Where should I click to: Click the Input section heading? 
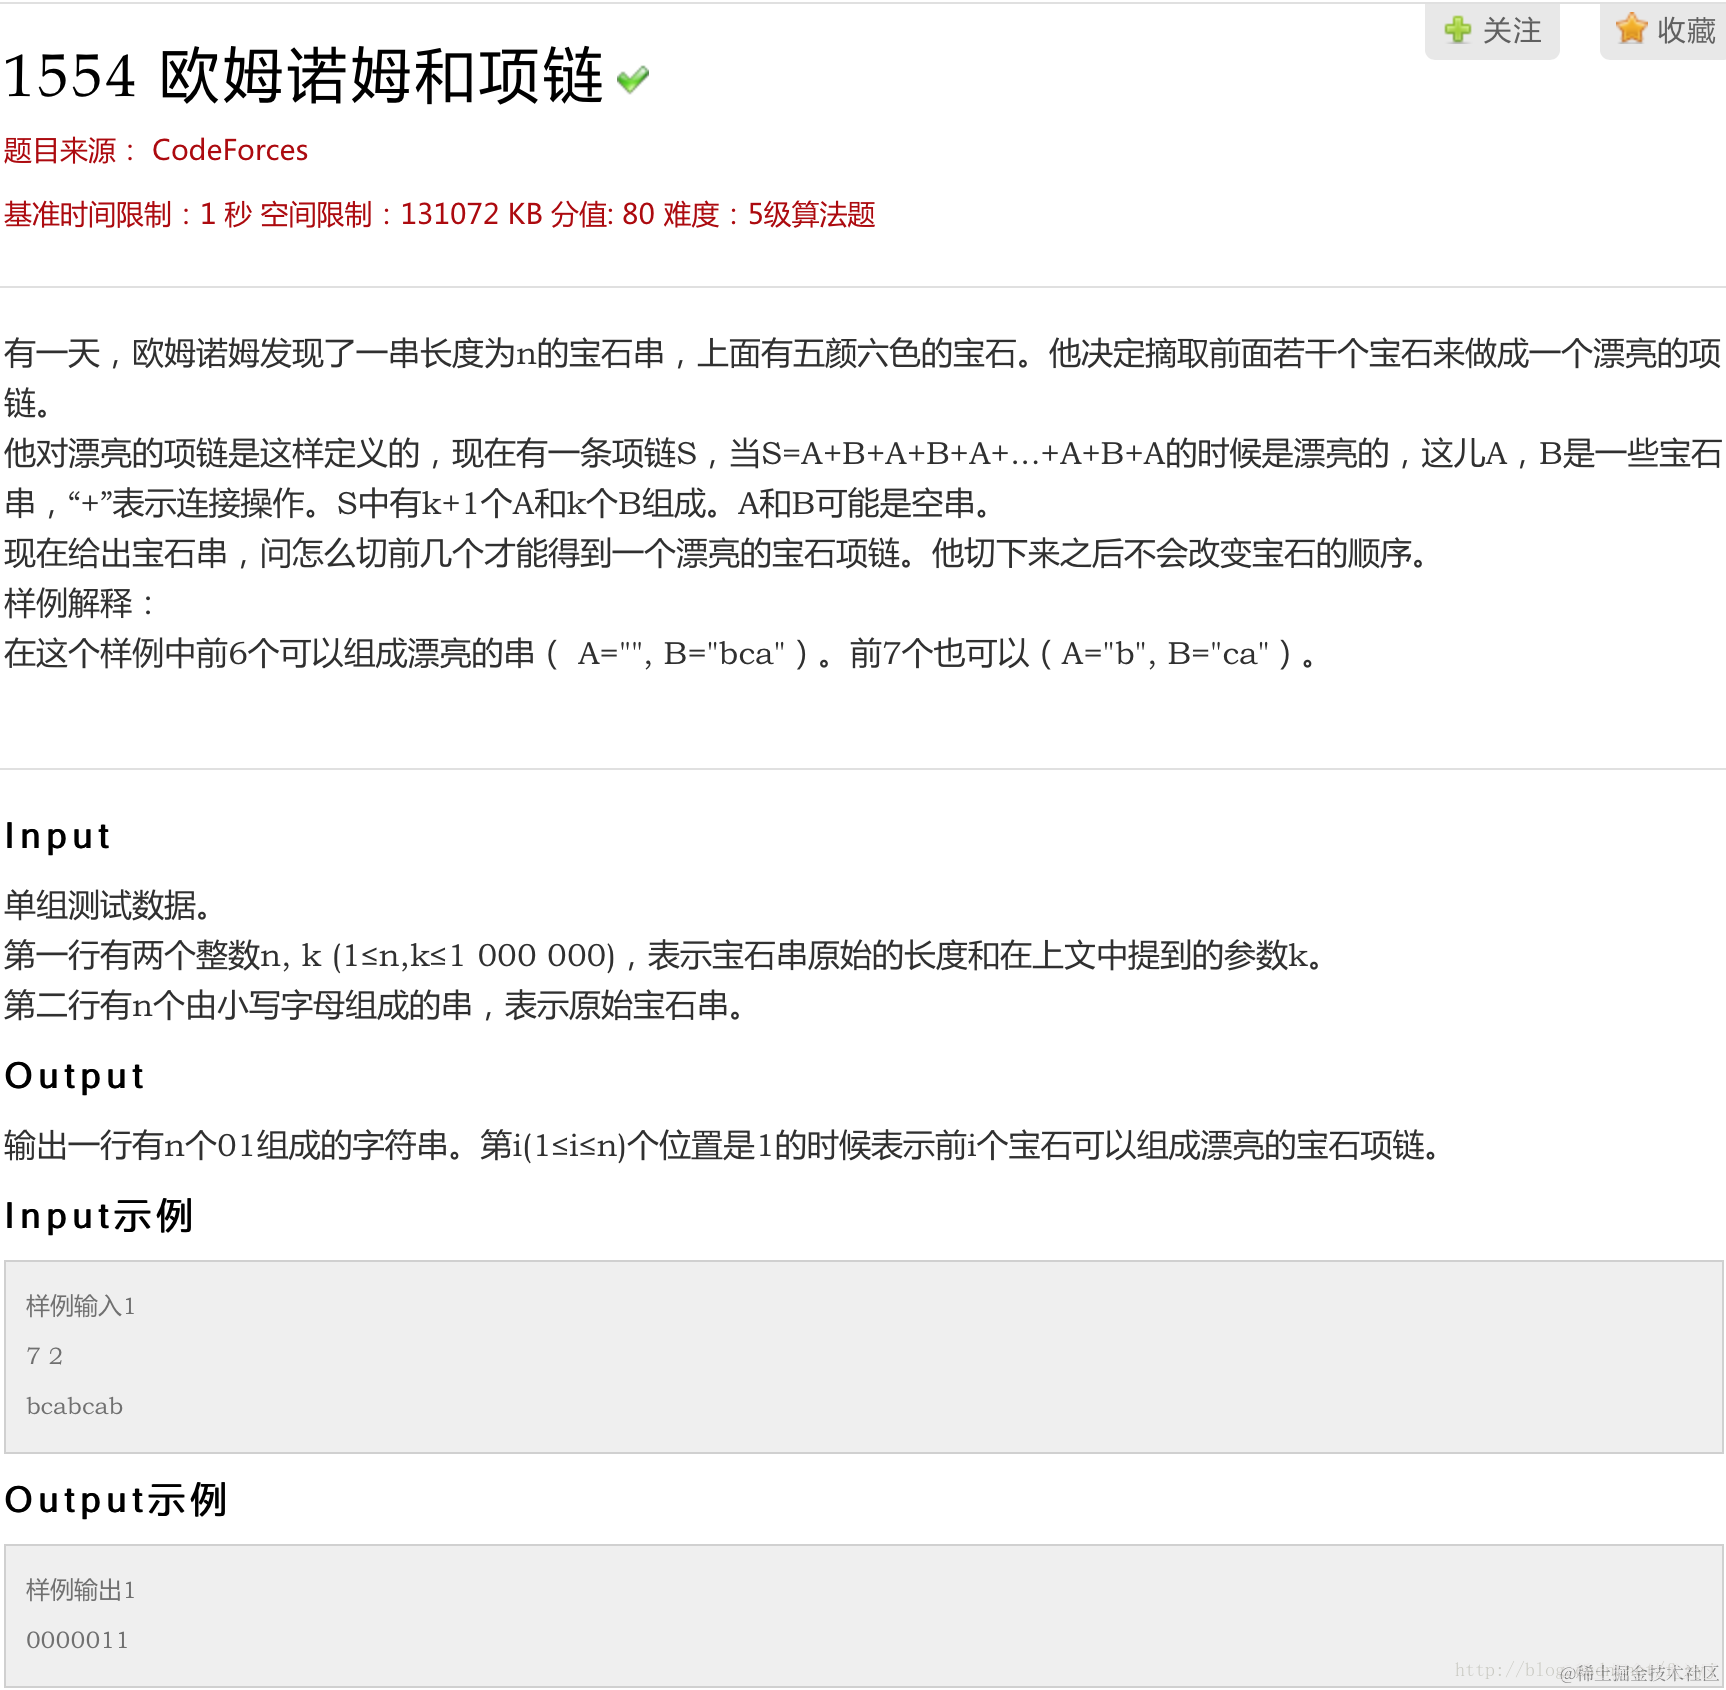tap(57, 836)
